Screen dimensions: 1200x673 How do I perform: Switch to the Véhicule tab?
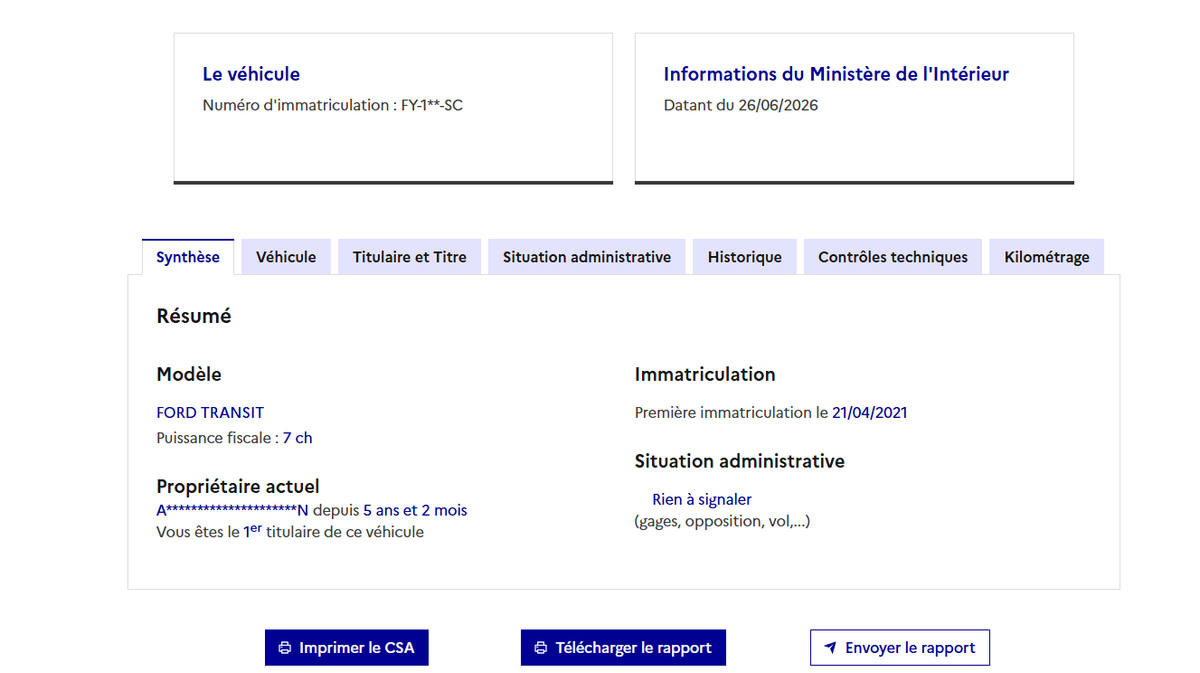(x=286, y=257)
